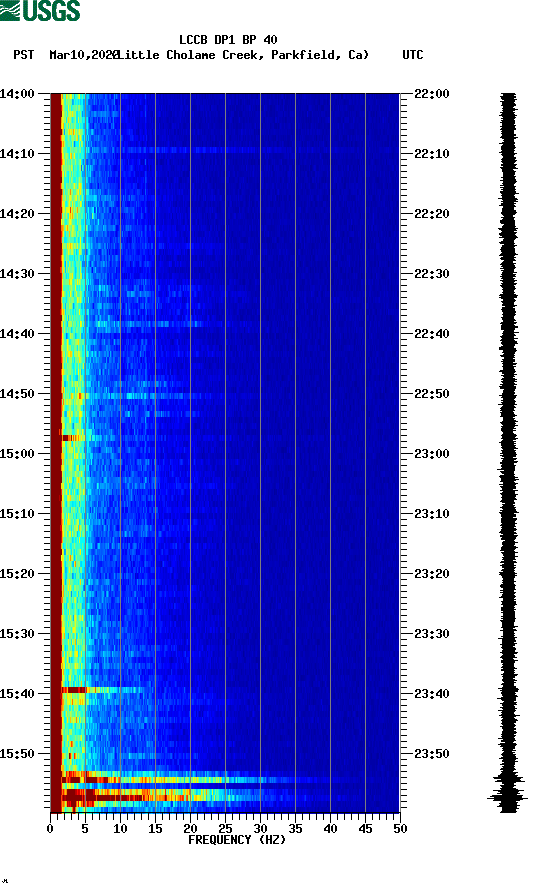Click the 22:20 UTC time label

(x=432, y=214)
